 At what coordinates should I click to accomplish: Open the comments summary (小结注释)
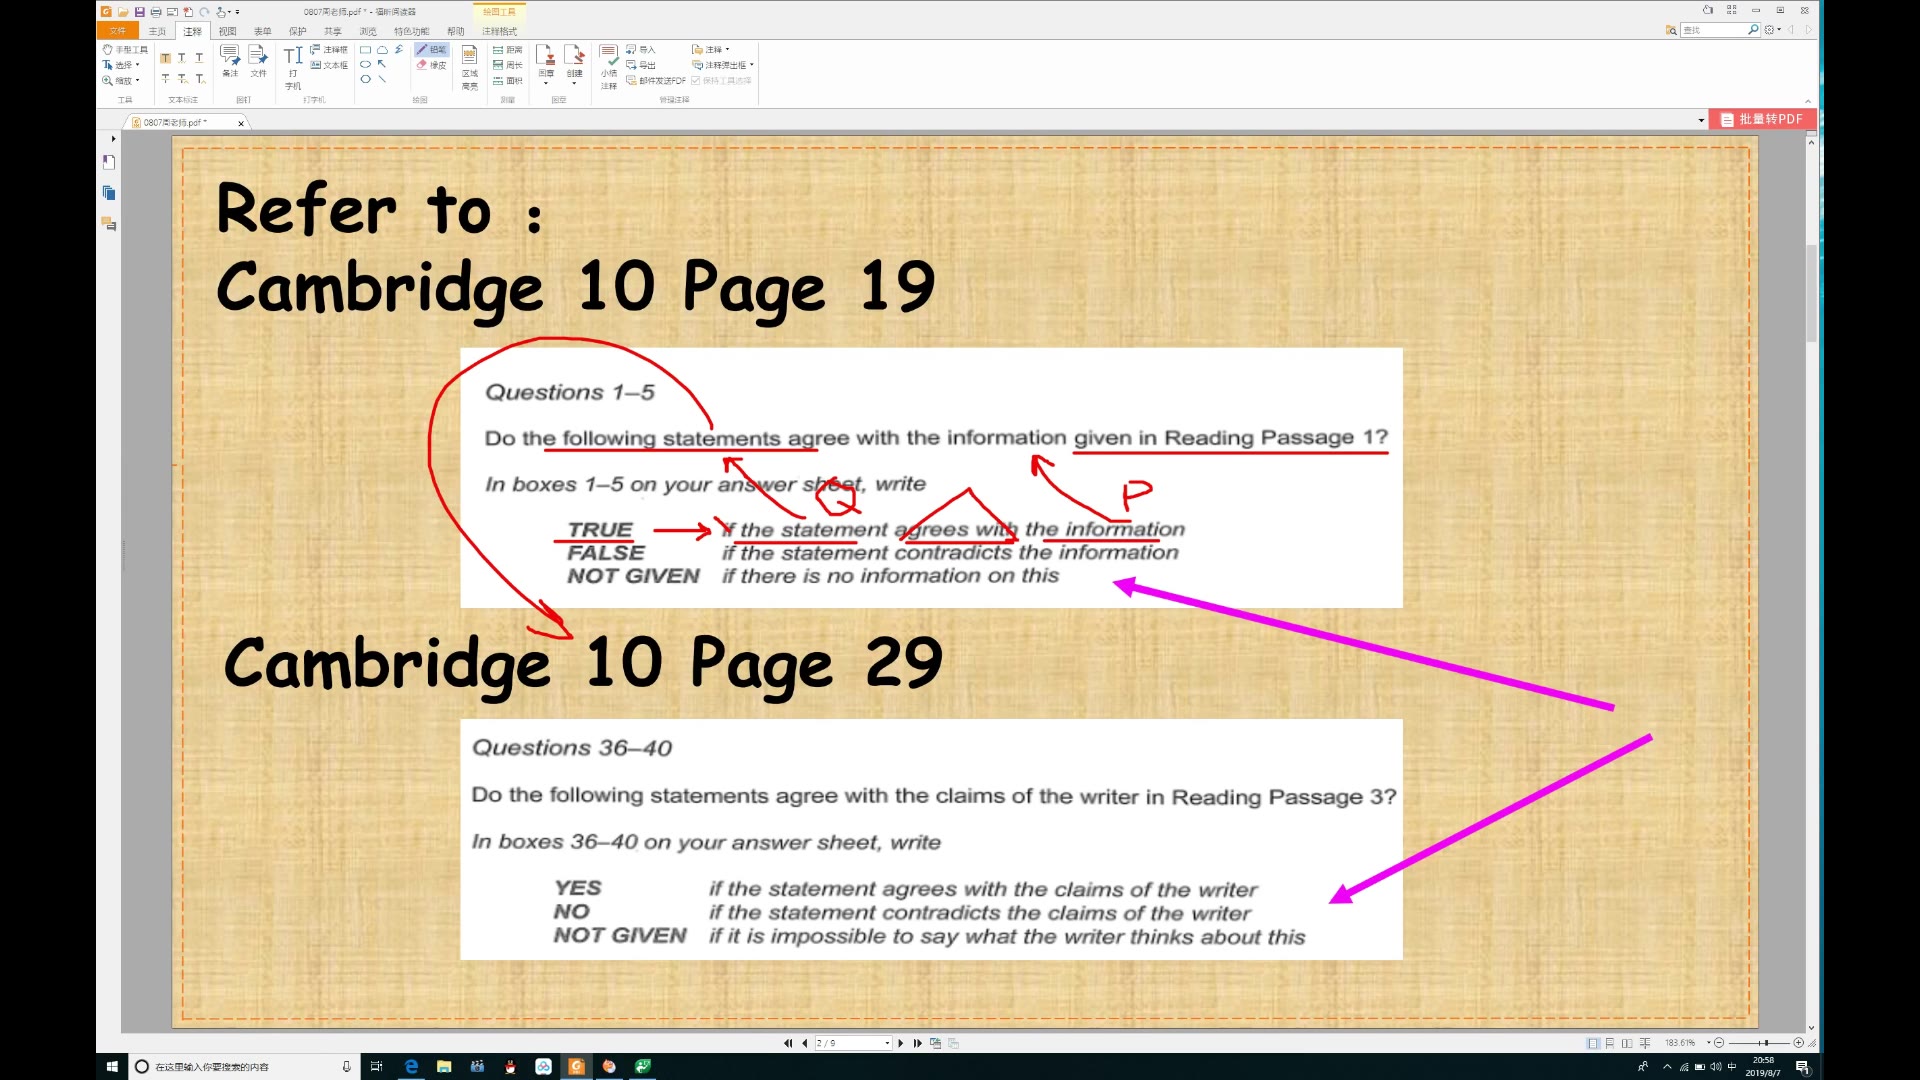[609, 67]
